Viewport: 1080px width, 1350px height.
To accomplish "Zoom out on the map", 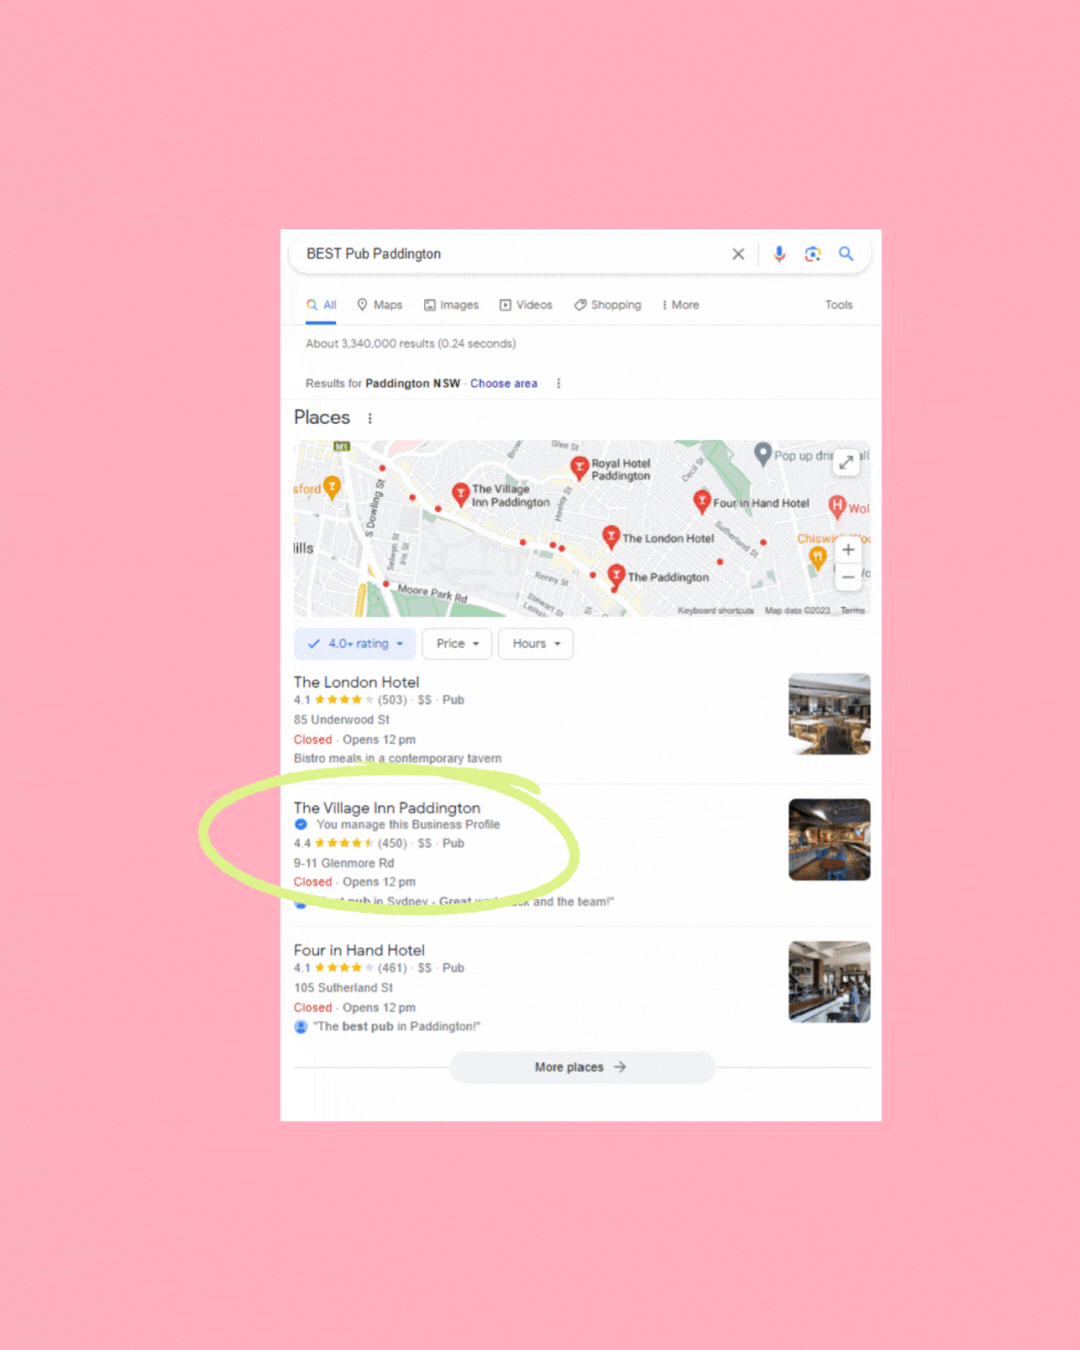I will [x=848, y=578].
